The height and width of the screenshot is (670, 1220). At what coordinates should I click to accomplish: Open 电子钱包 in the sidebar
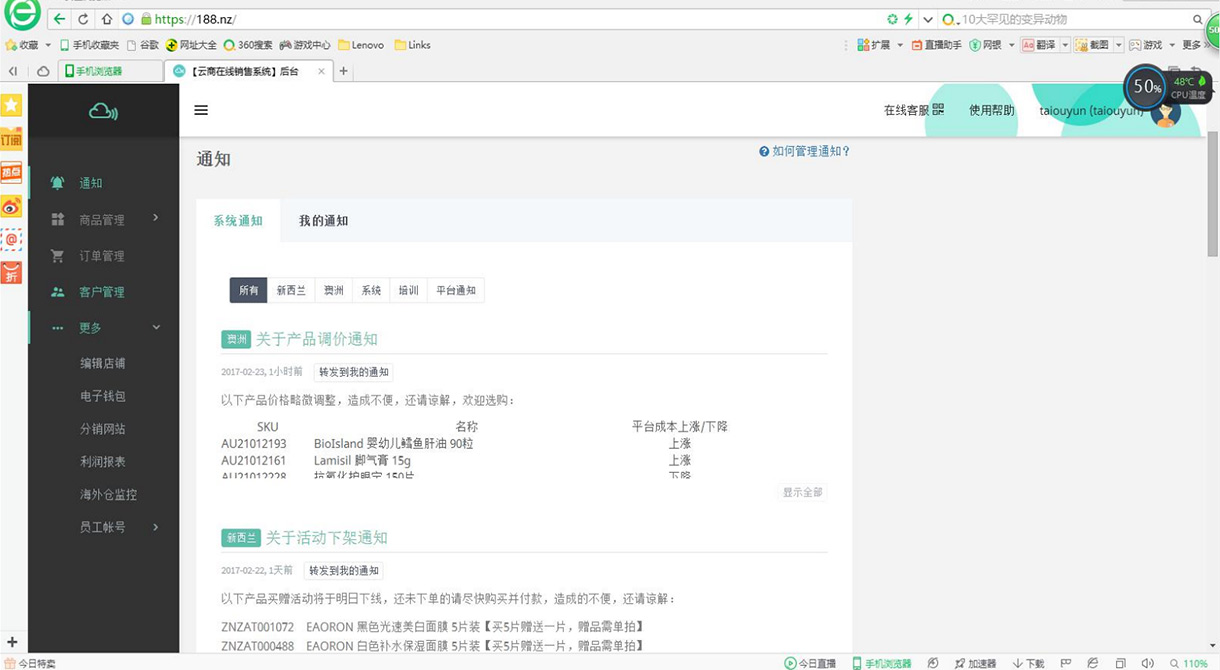pyautogui.click(x=103, y=396)
